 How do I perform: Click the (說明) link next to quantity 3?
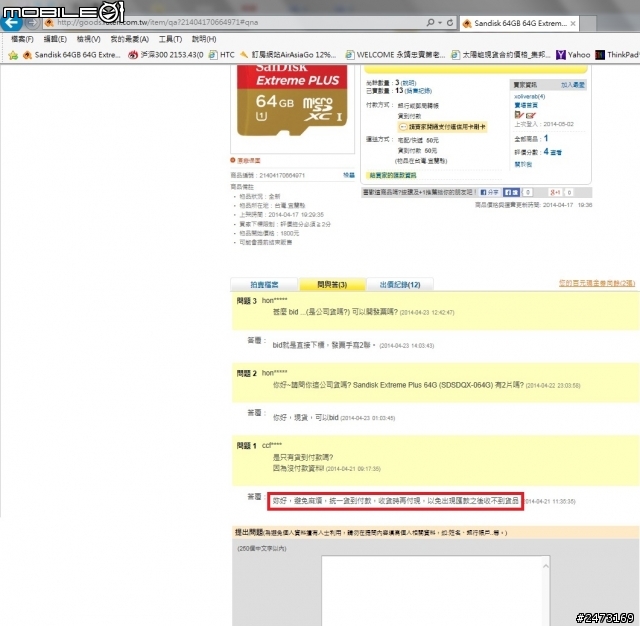408,83
